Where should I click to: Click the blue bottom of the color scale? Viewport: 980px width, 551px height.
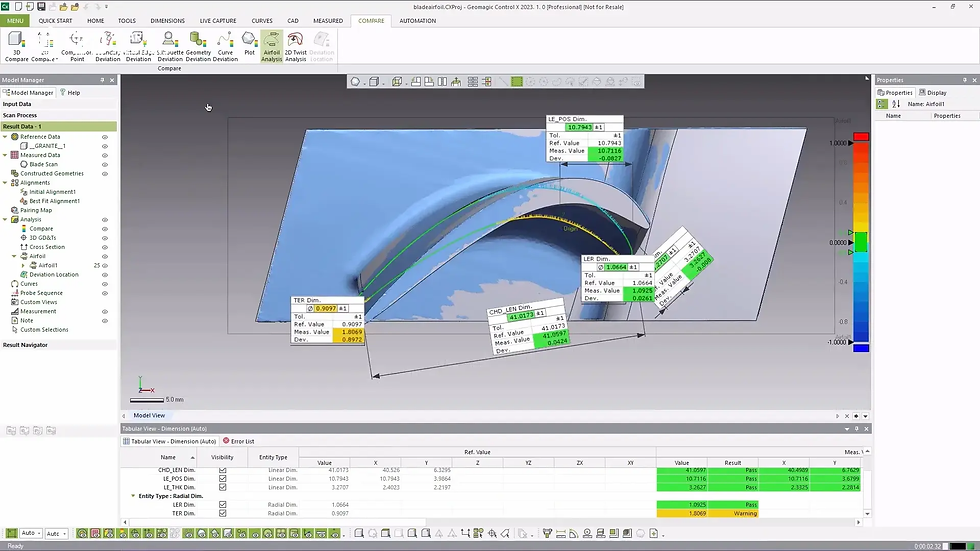(x=861, y=348)
